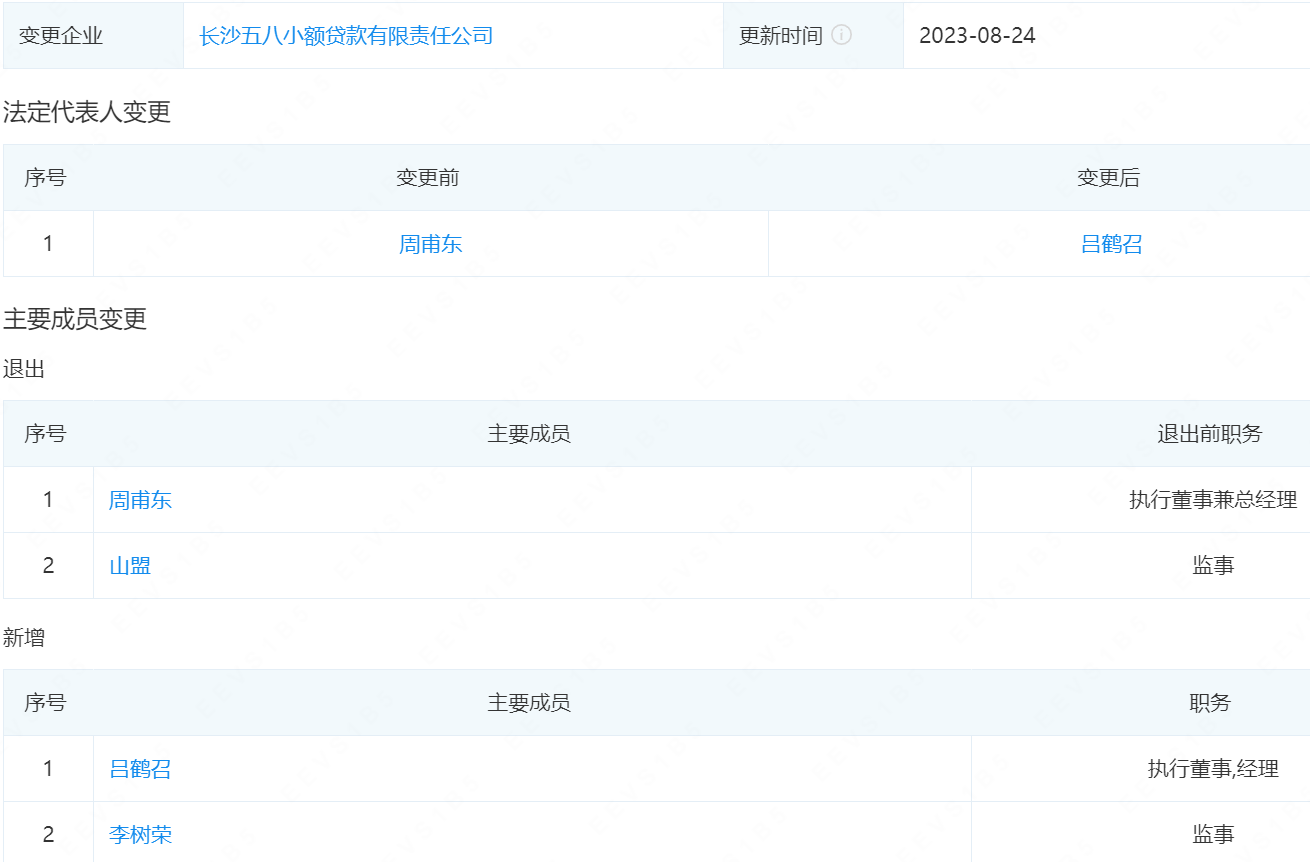Open 周甫东 in the legal representative table
Image resolution: width=1310 pixels, height=862 pixels.
tap(431, 244)
